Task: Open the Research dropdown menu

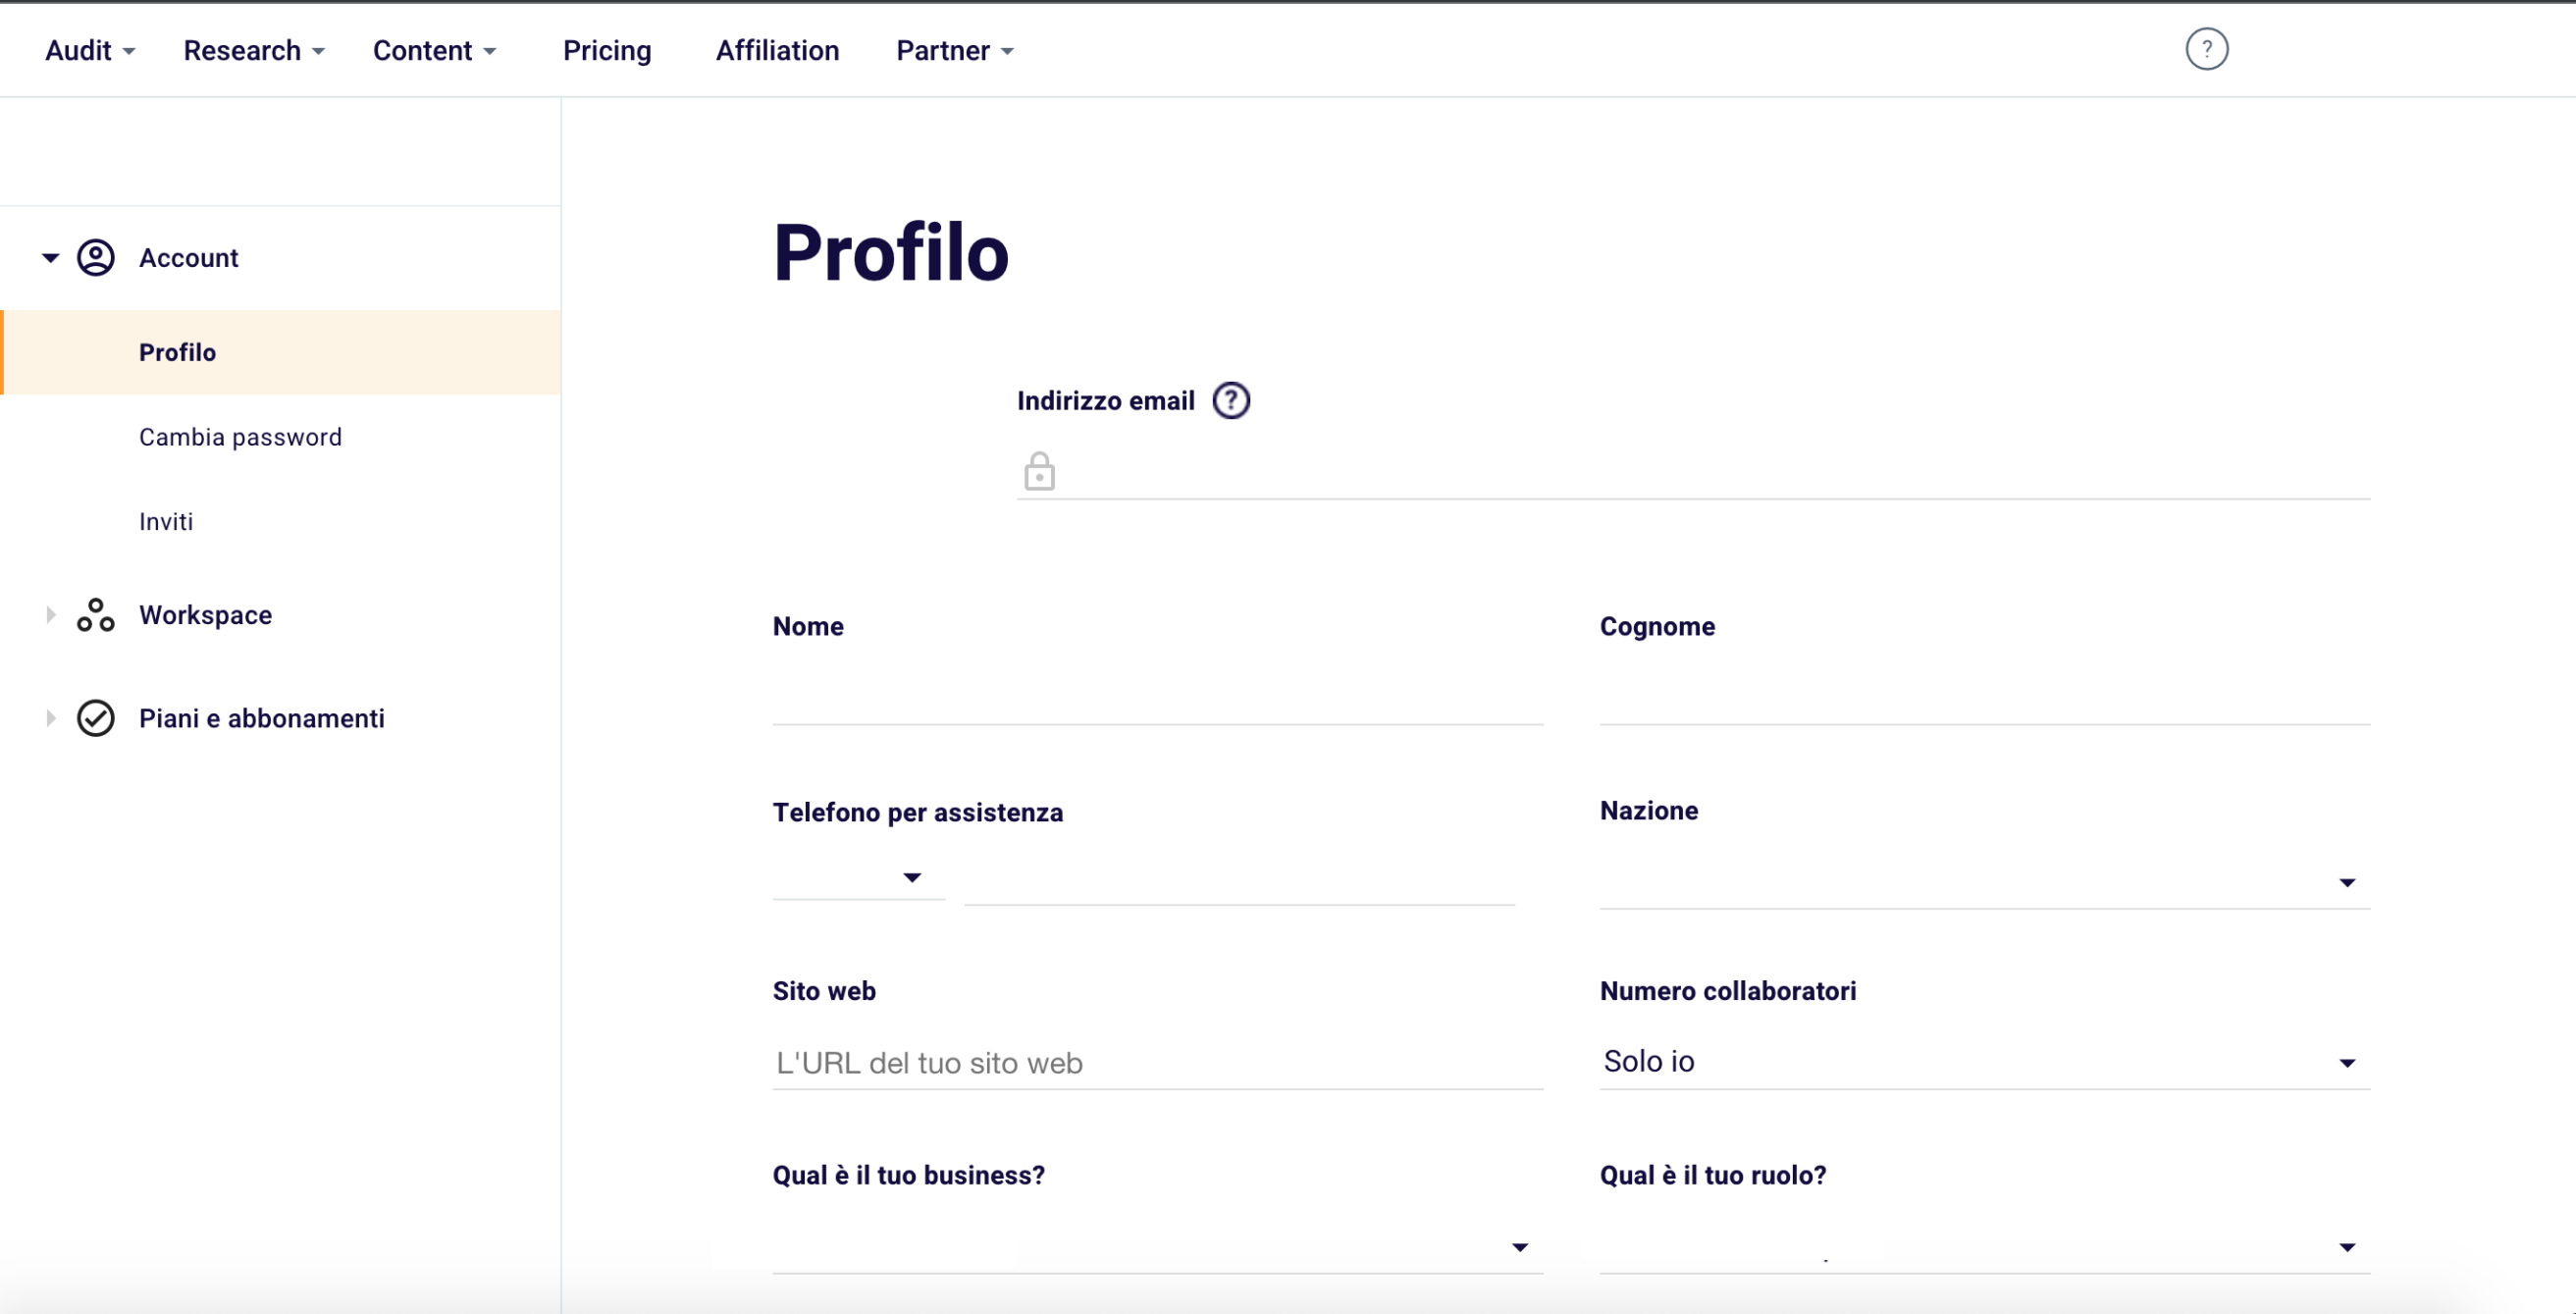Action: coord(254,50)
